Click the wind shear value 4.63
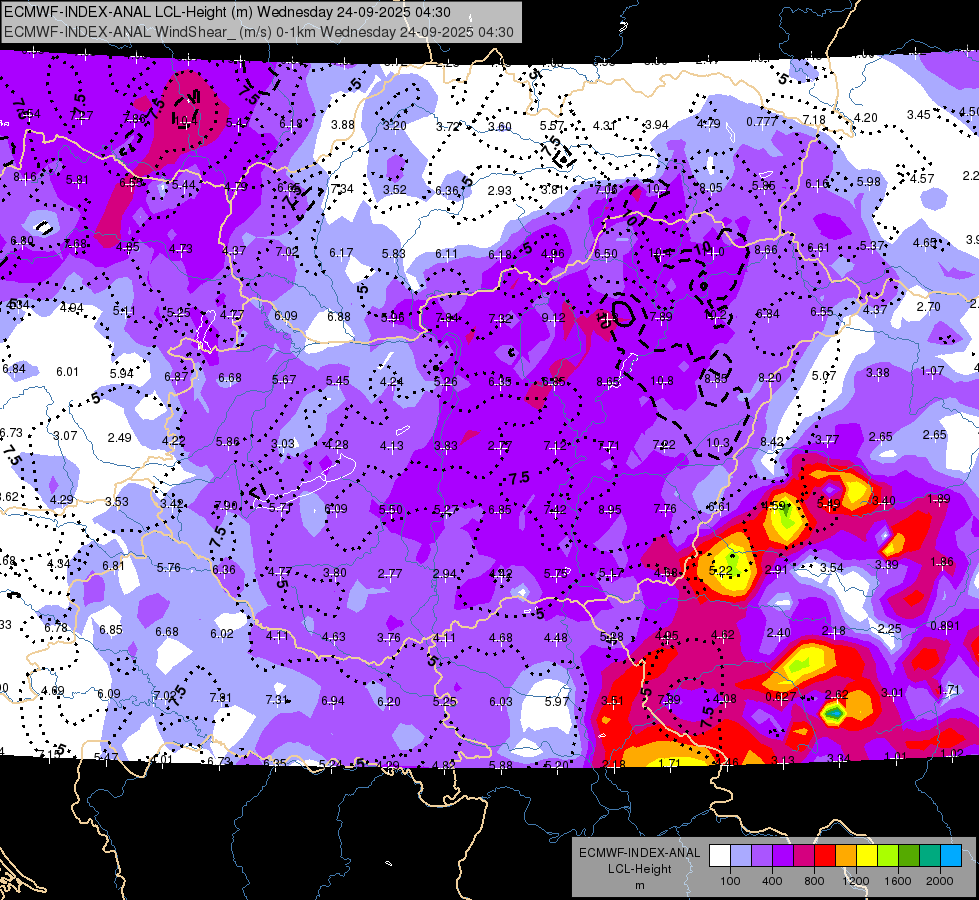979x900 pixels. point(333,637)
